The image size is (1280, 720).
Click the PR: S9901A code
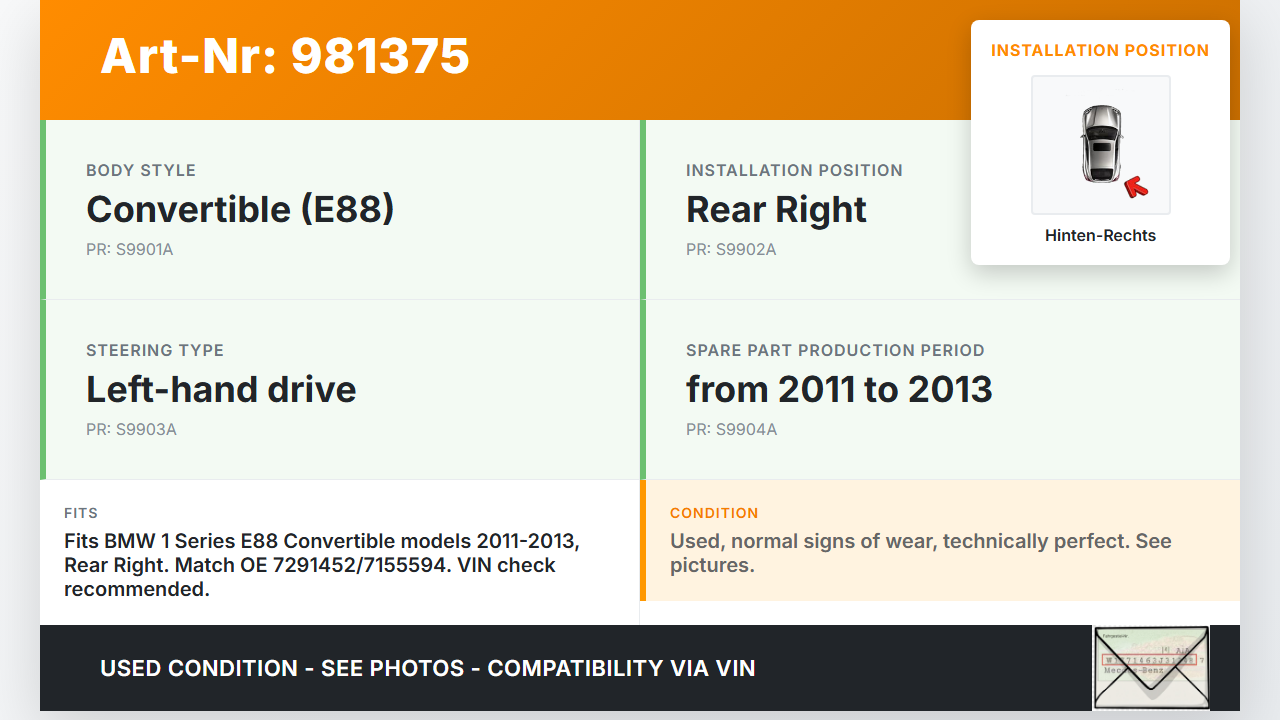pyautogui.click(x=130, y=250)
